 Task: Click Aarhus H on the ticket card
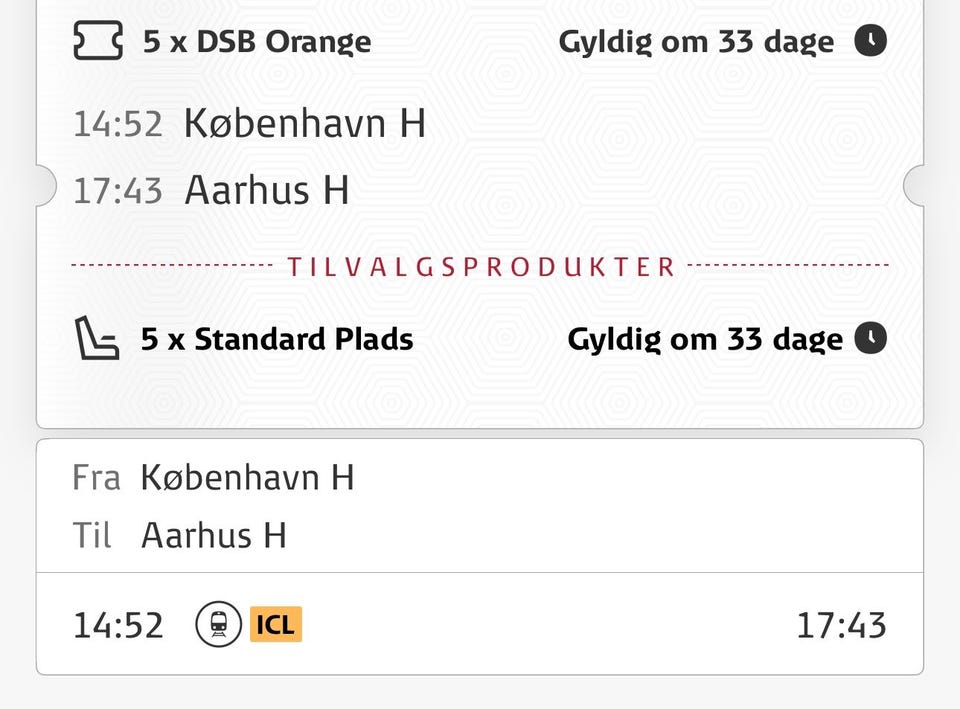pyautogui.click(x=267, y=190)
